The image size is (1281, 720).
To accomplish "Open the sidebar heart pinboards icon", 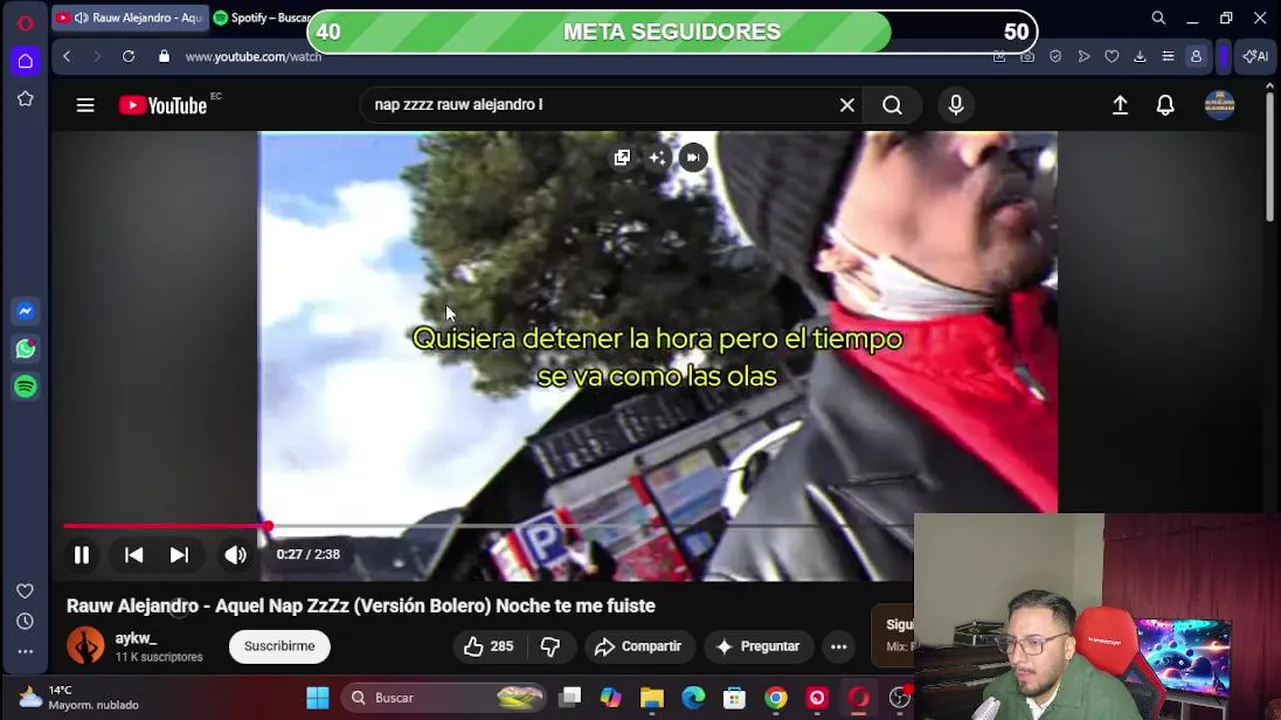I will coord(25,591).
